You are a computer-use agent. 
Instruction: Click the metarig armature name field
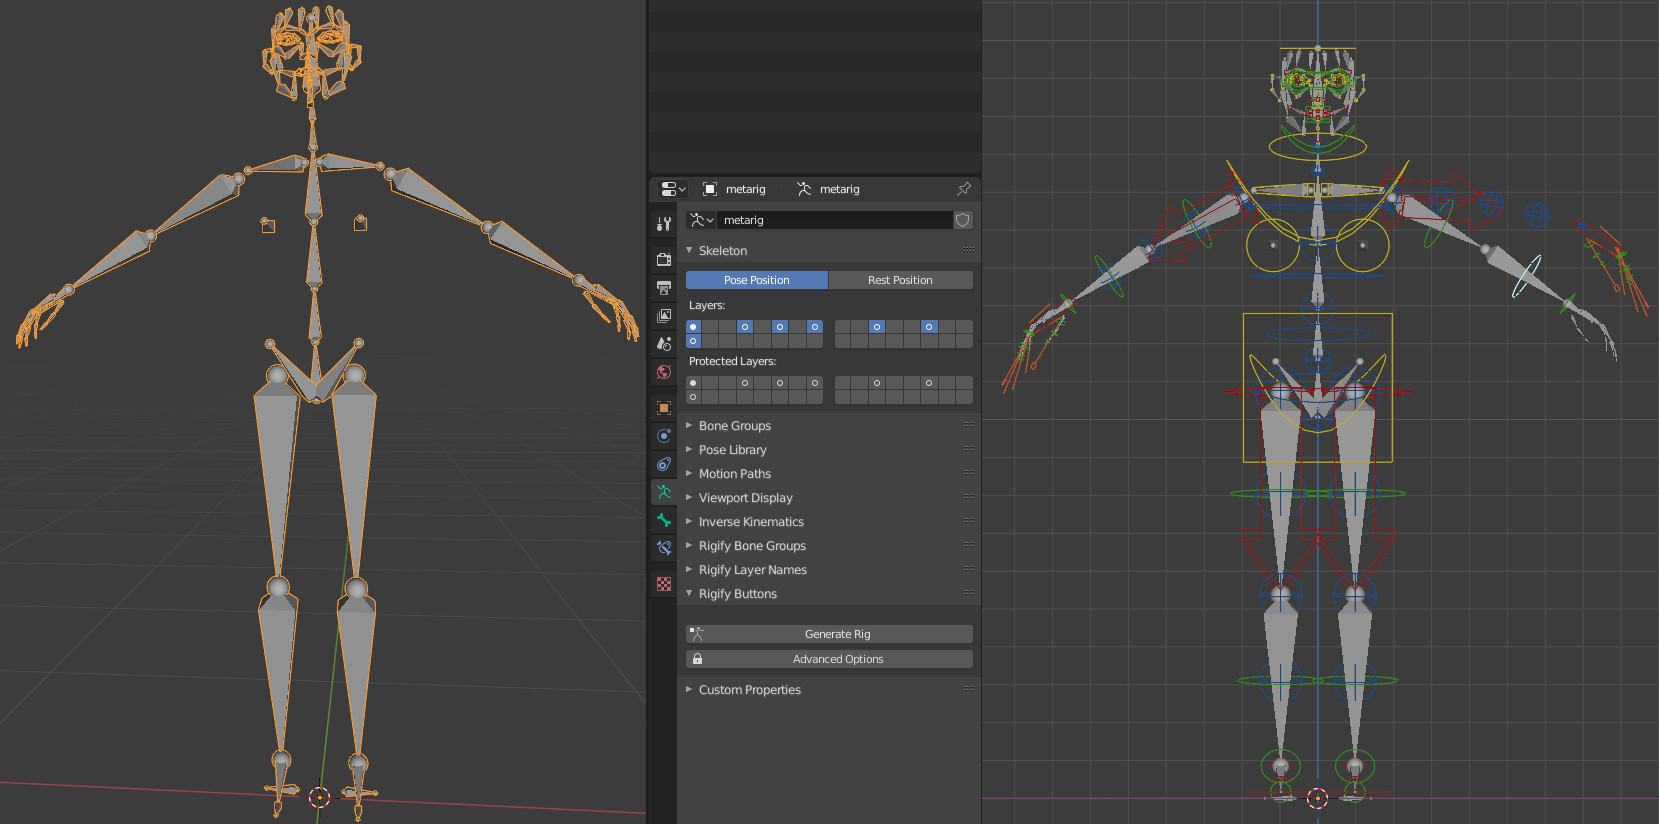(x=835, y=220)
